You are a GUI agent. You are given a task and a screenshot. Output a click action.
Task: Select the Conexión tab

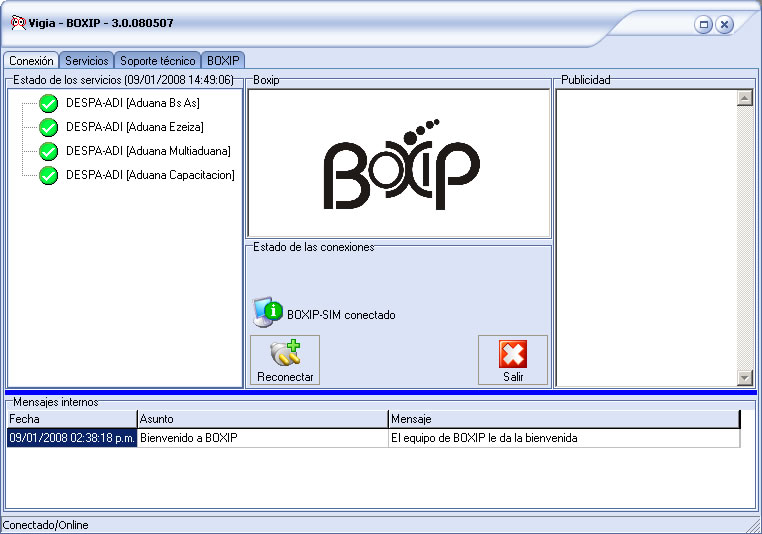[x=31, y=61]
